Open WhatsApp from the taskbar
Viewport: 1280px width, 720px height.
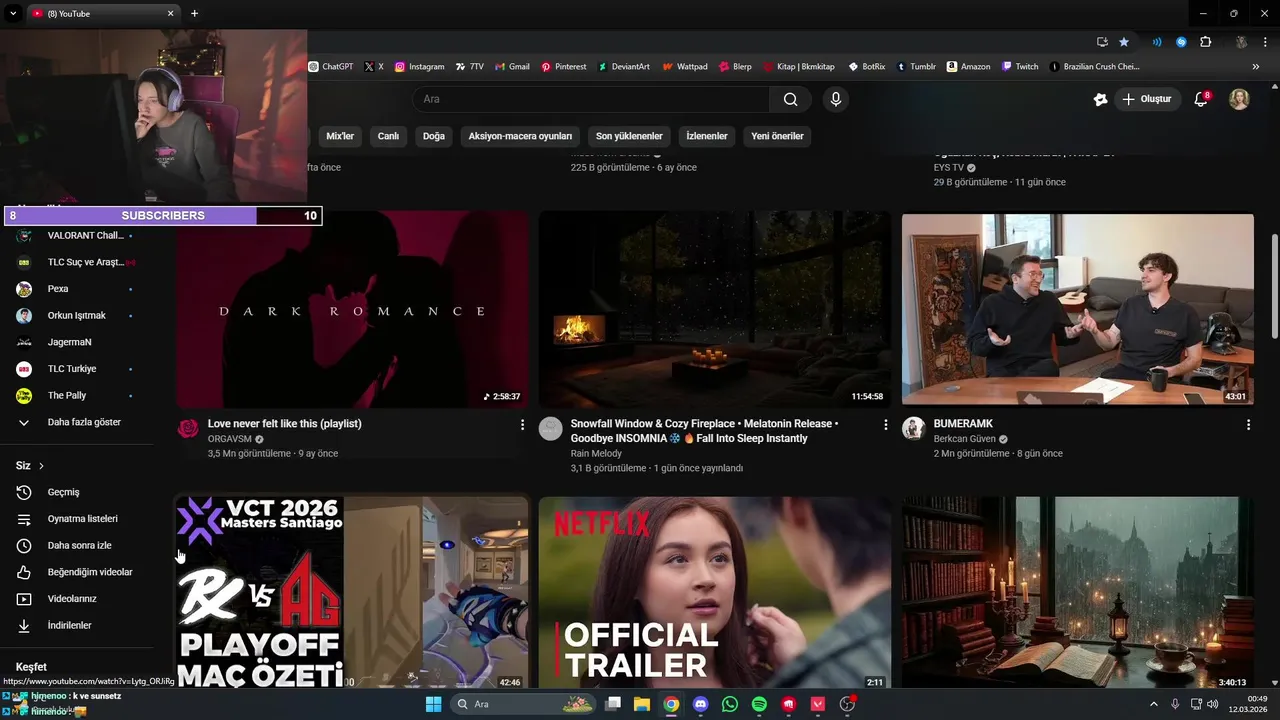729,704
